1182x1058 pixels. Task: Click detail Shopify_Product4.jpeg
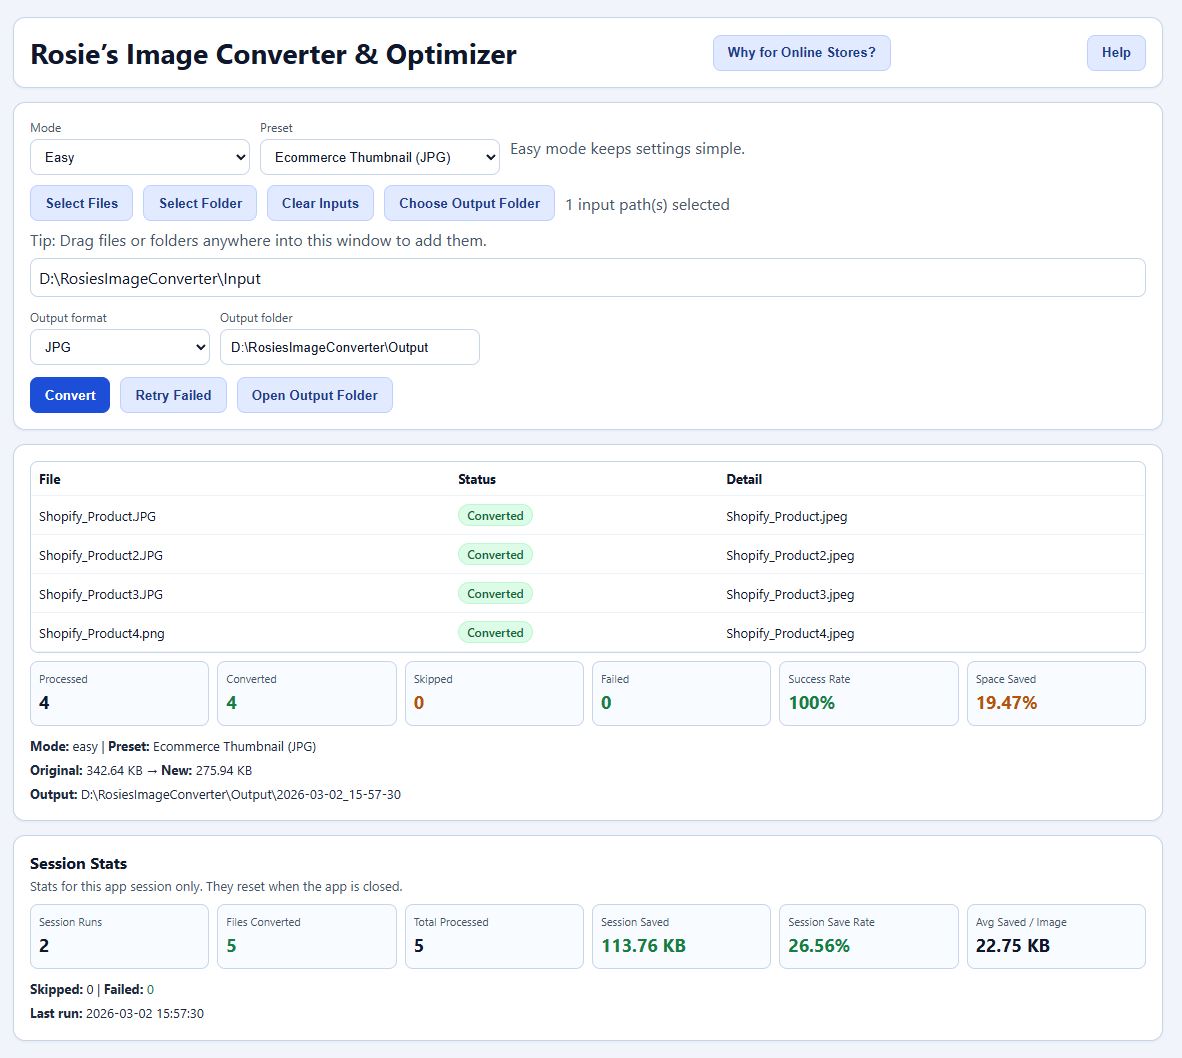click(790, 634)
